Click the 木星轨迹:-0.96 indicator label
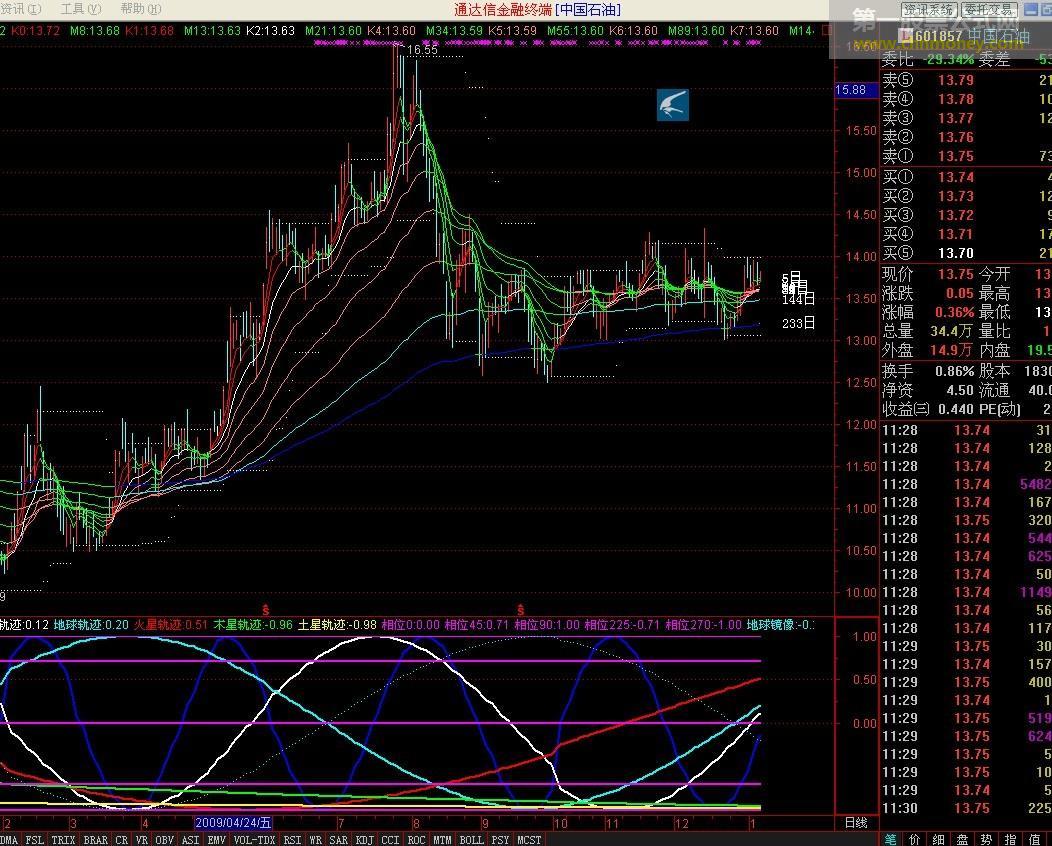Screen dimensions: 1052x846 coord(253,625)
